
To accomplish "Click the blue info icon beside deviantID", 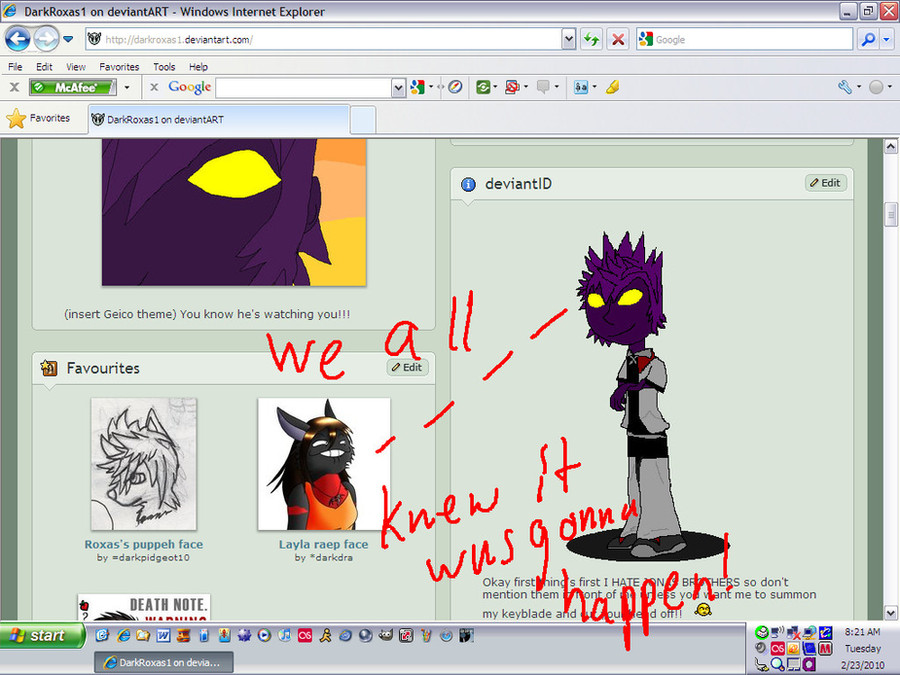I will click(468, 184).
